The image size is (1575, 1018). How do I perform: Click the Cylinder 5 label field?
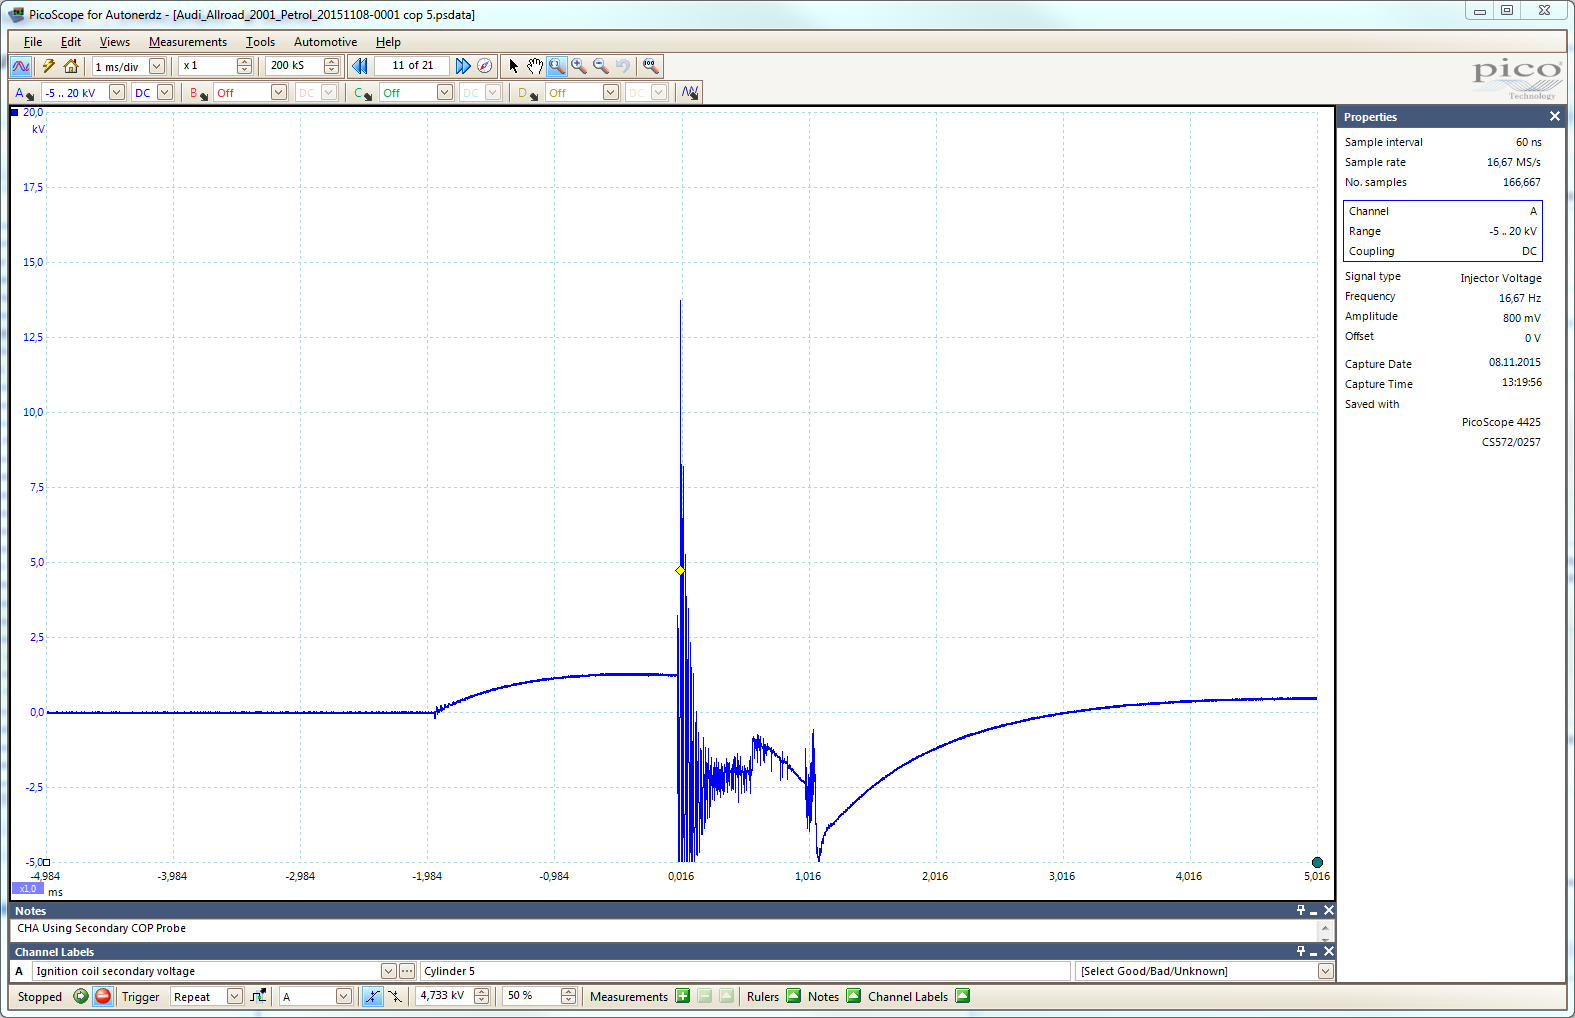(x=745, y=971)
